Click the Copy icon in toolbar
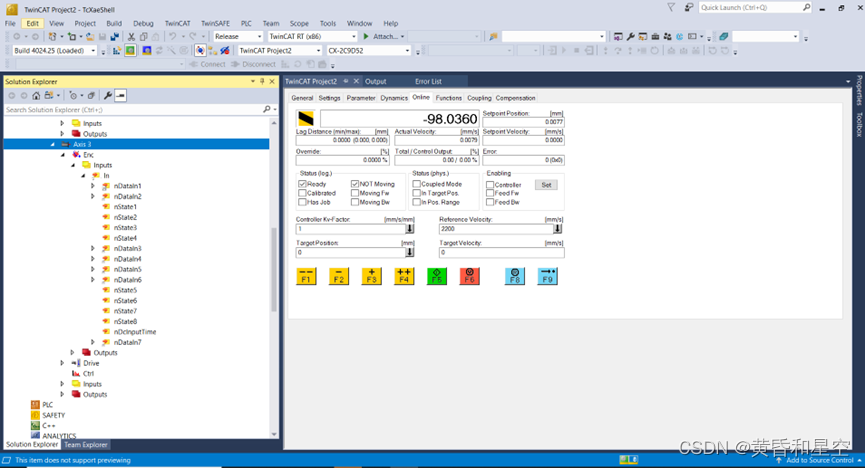 click(x=143, y=36)
